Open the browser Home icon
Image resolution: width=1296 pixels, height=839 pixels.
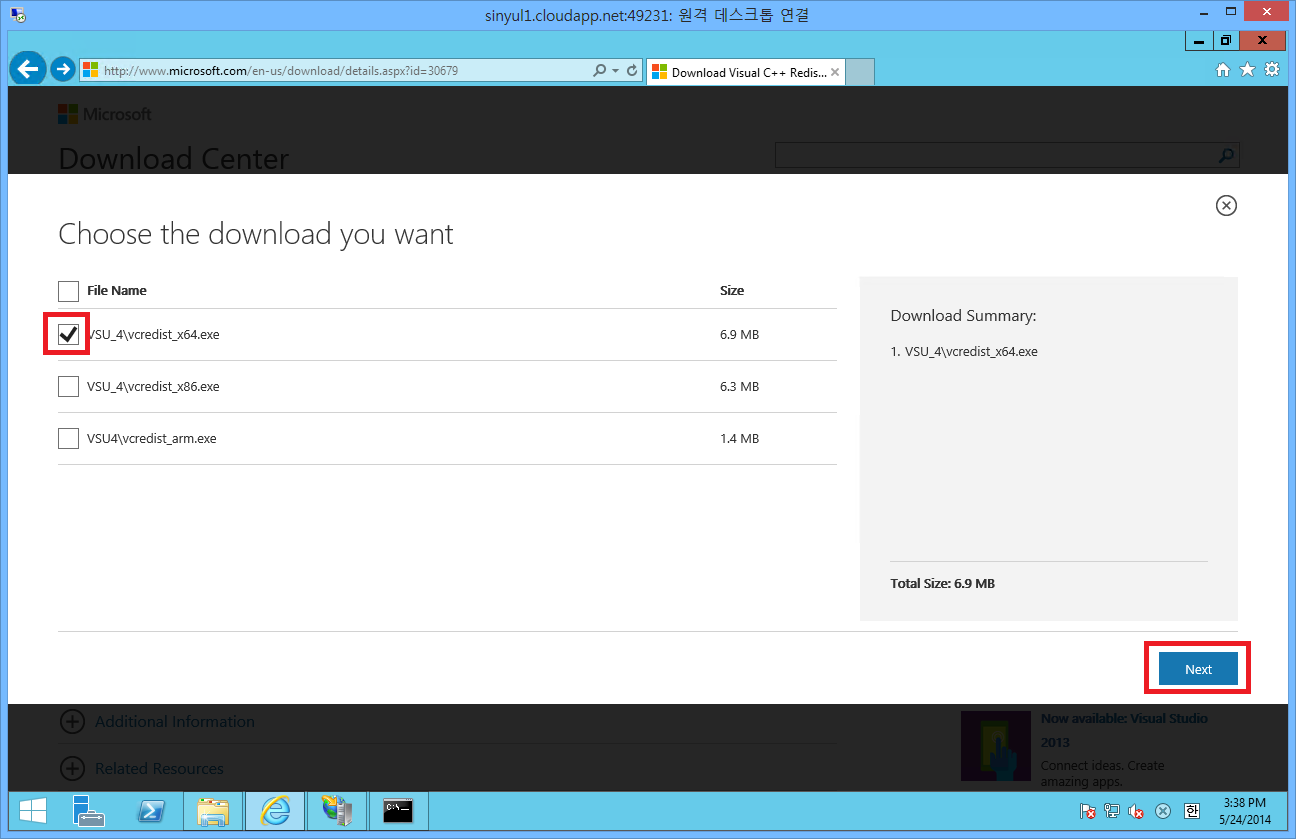click(1222, 70)
